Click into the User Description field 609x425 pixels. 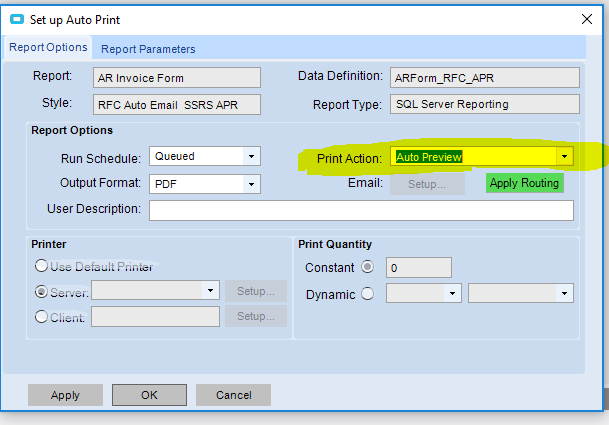tap(361, 210)
